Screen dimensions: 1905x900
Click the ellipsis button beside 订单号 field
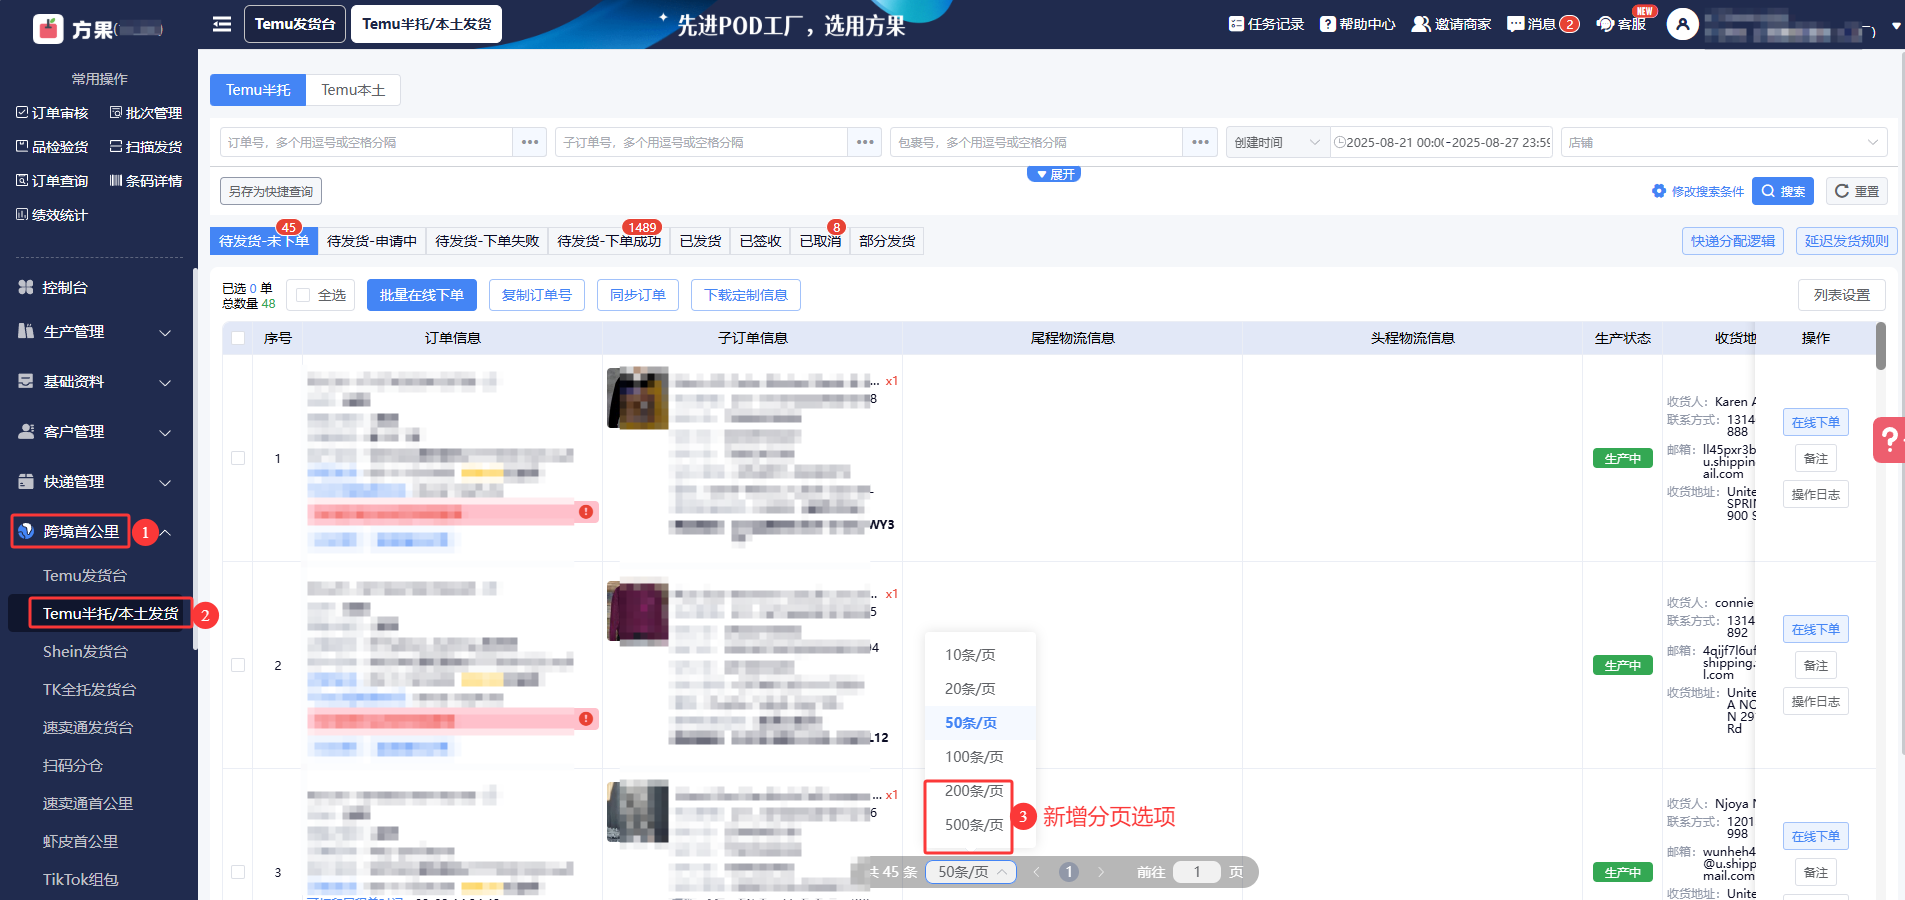[530, 142]
